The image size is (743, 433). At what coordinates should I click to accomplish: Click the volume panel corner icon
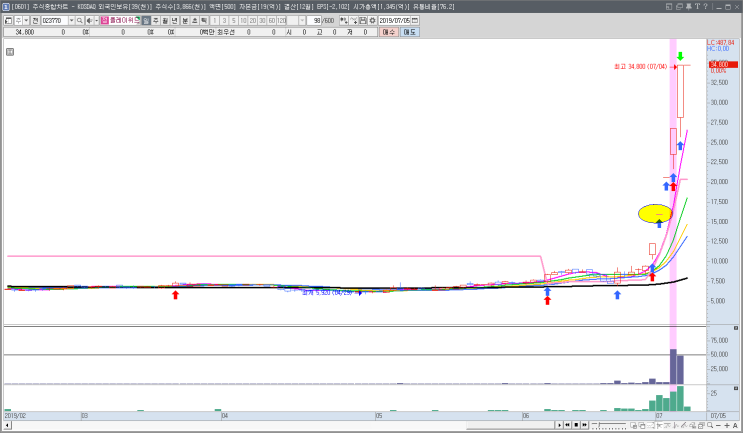(736, 328)
